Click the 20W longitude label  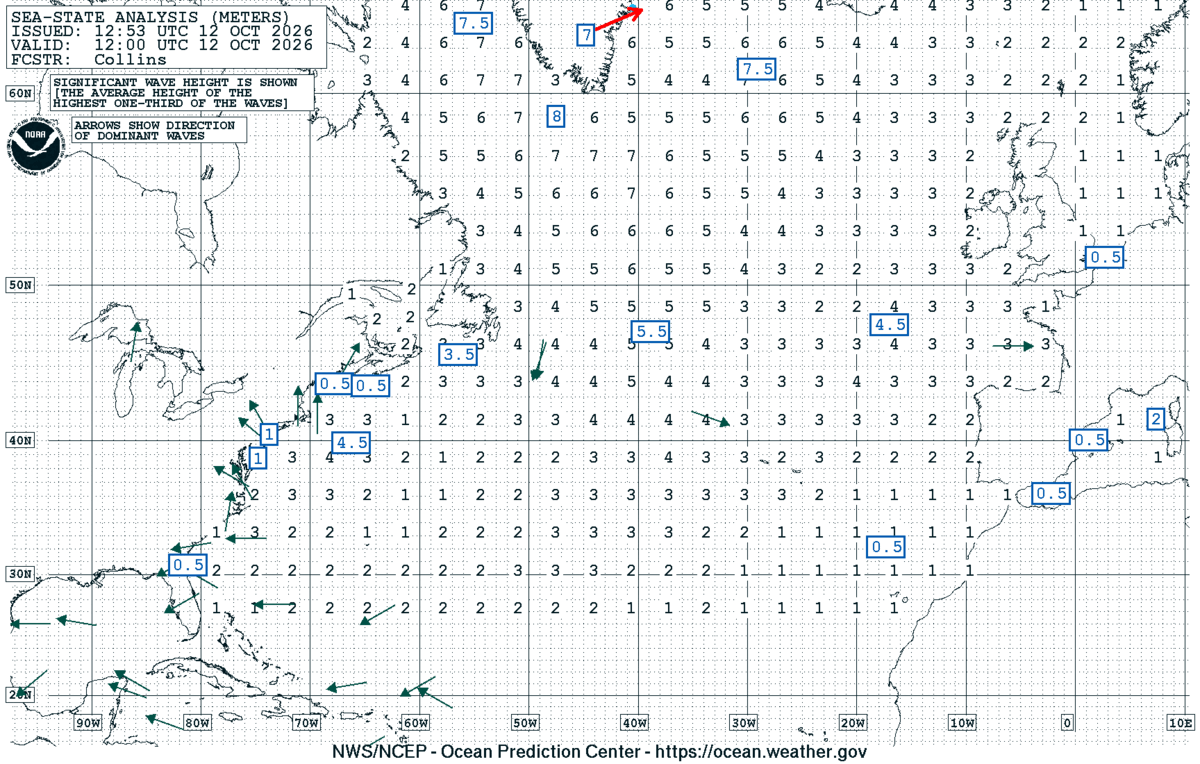852,723
